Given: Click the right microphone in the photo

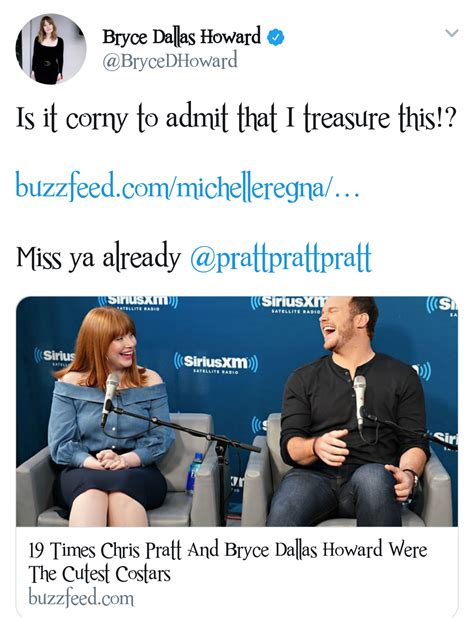Looking at the screenshot, I should pos(359,401).
